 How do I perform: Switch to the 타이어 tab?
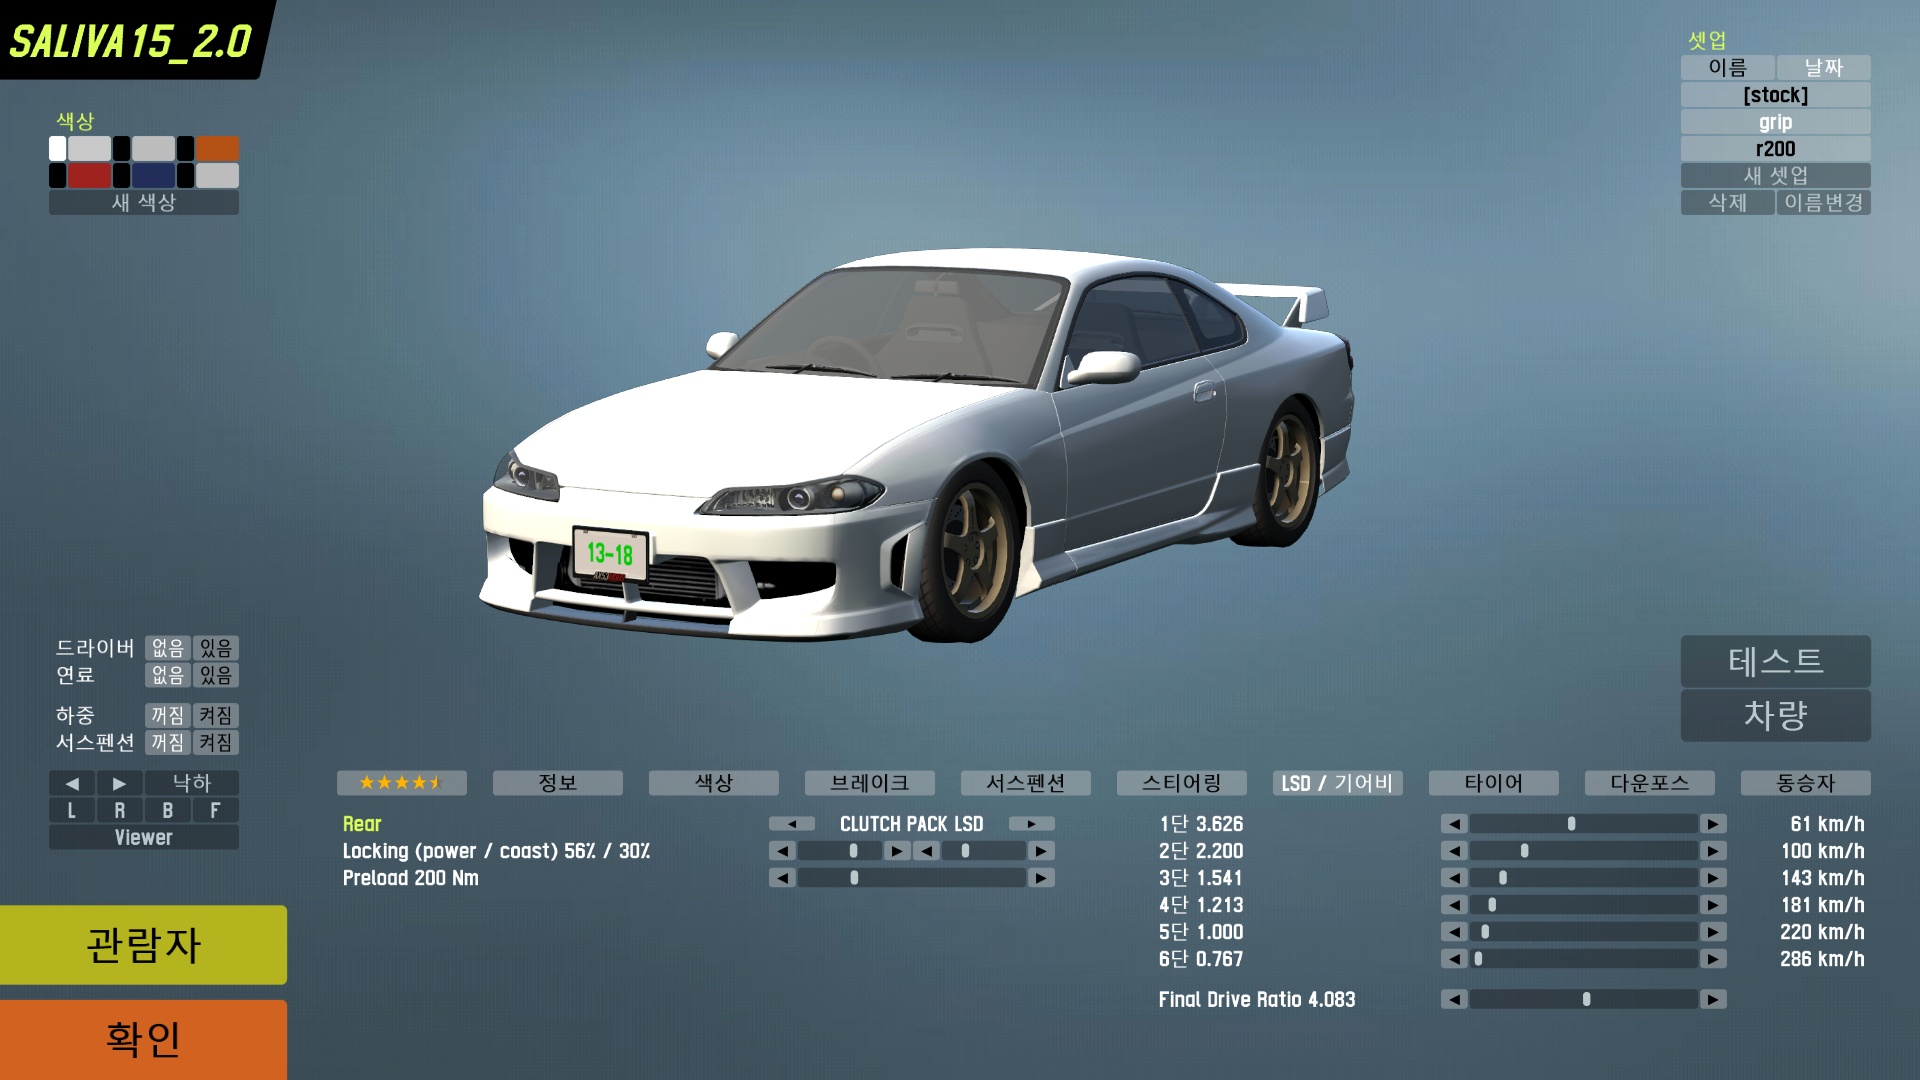(x=1493, y=783)
